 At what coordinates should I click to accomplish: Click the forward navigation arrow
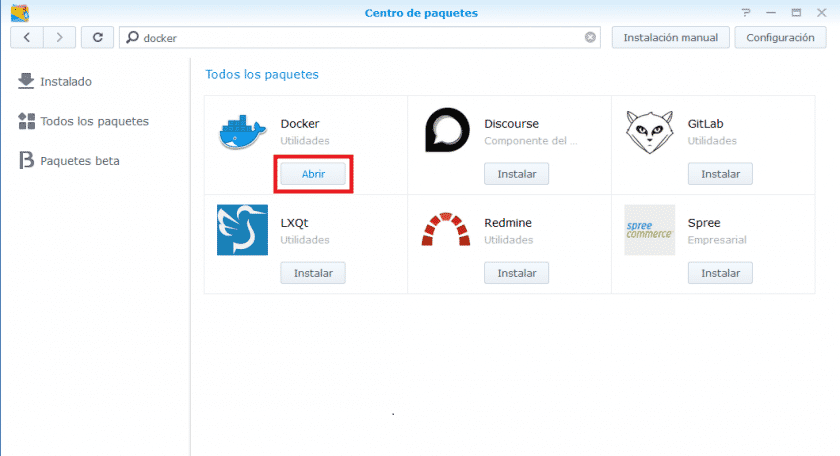coord(59,38)
